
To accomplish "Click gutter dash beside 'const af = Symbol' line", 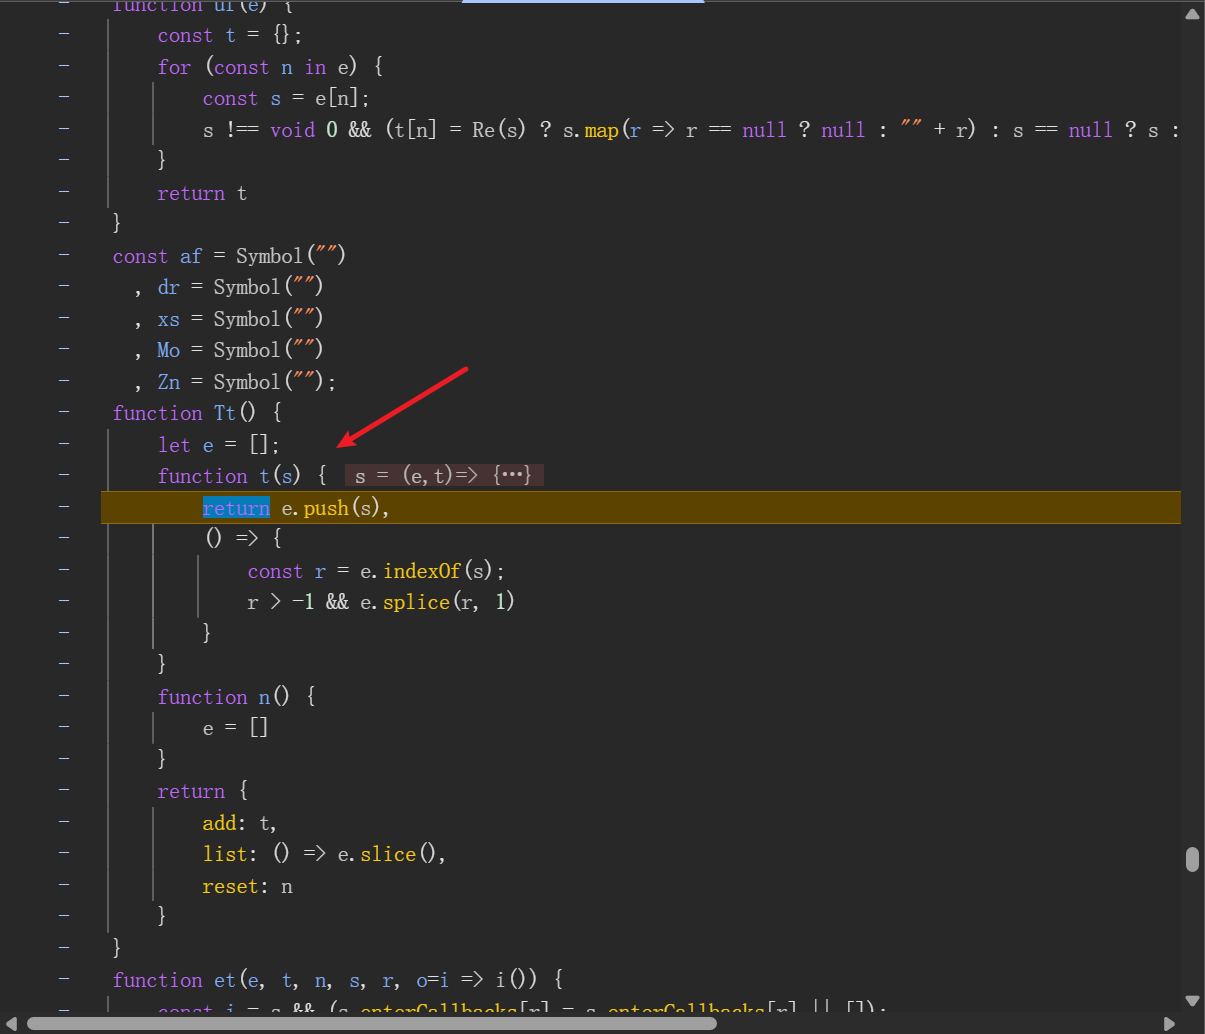I will [x=64, y=256].
